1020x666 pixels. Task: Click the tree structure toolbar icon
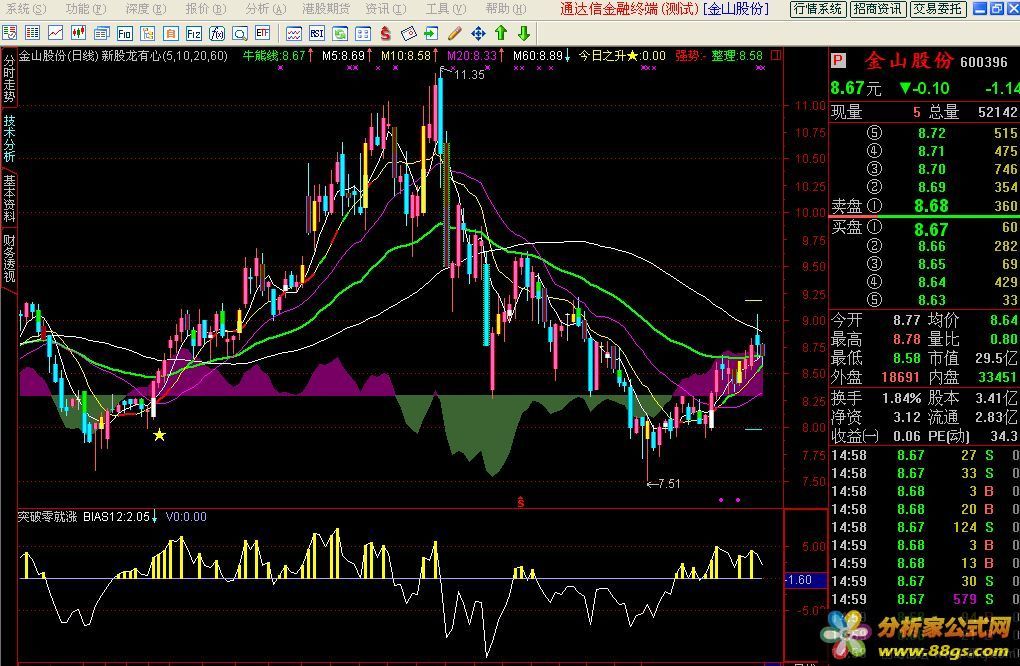pos(148,33)
